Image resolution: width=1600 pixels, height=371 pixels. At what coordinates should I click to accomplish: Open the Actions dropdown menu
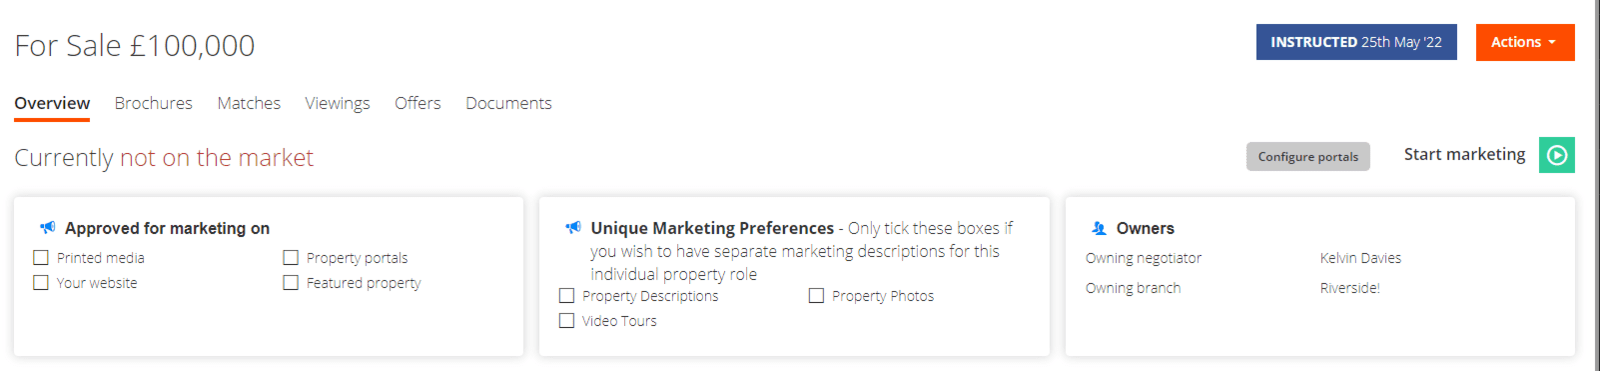point(1525,42)
